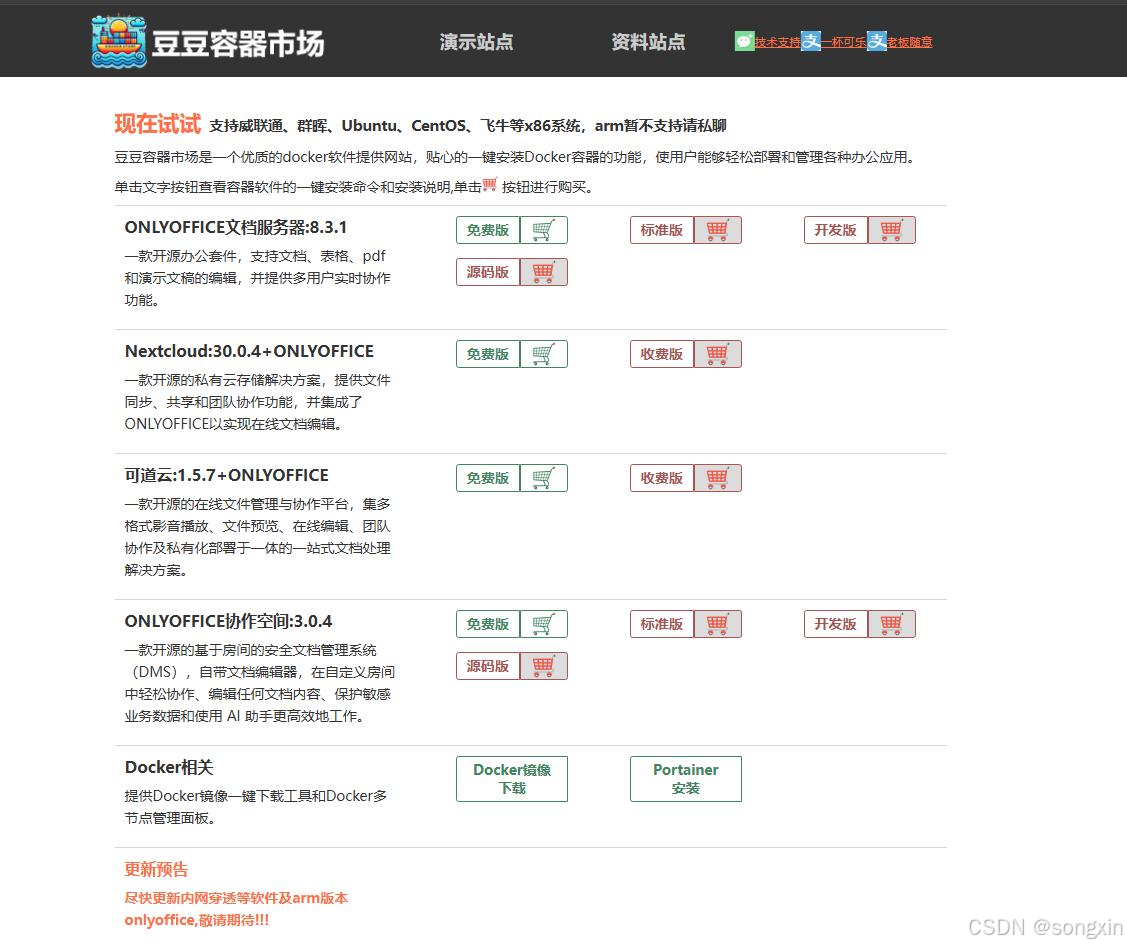This screenshot has height=947, width=1127.
Task: Click red cart for ONLYOFFICE协作空间 开发版
Action: pyautogui.click(x=891, y=624)
